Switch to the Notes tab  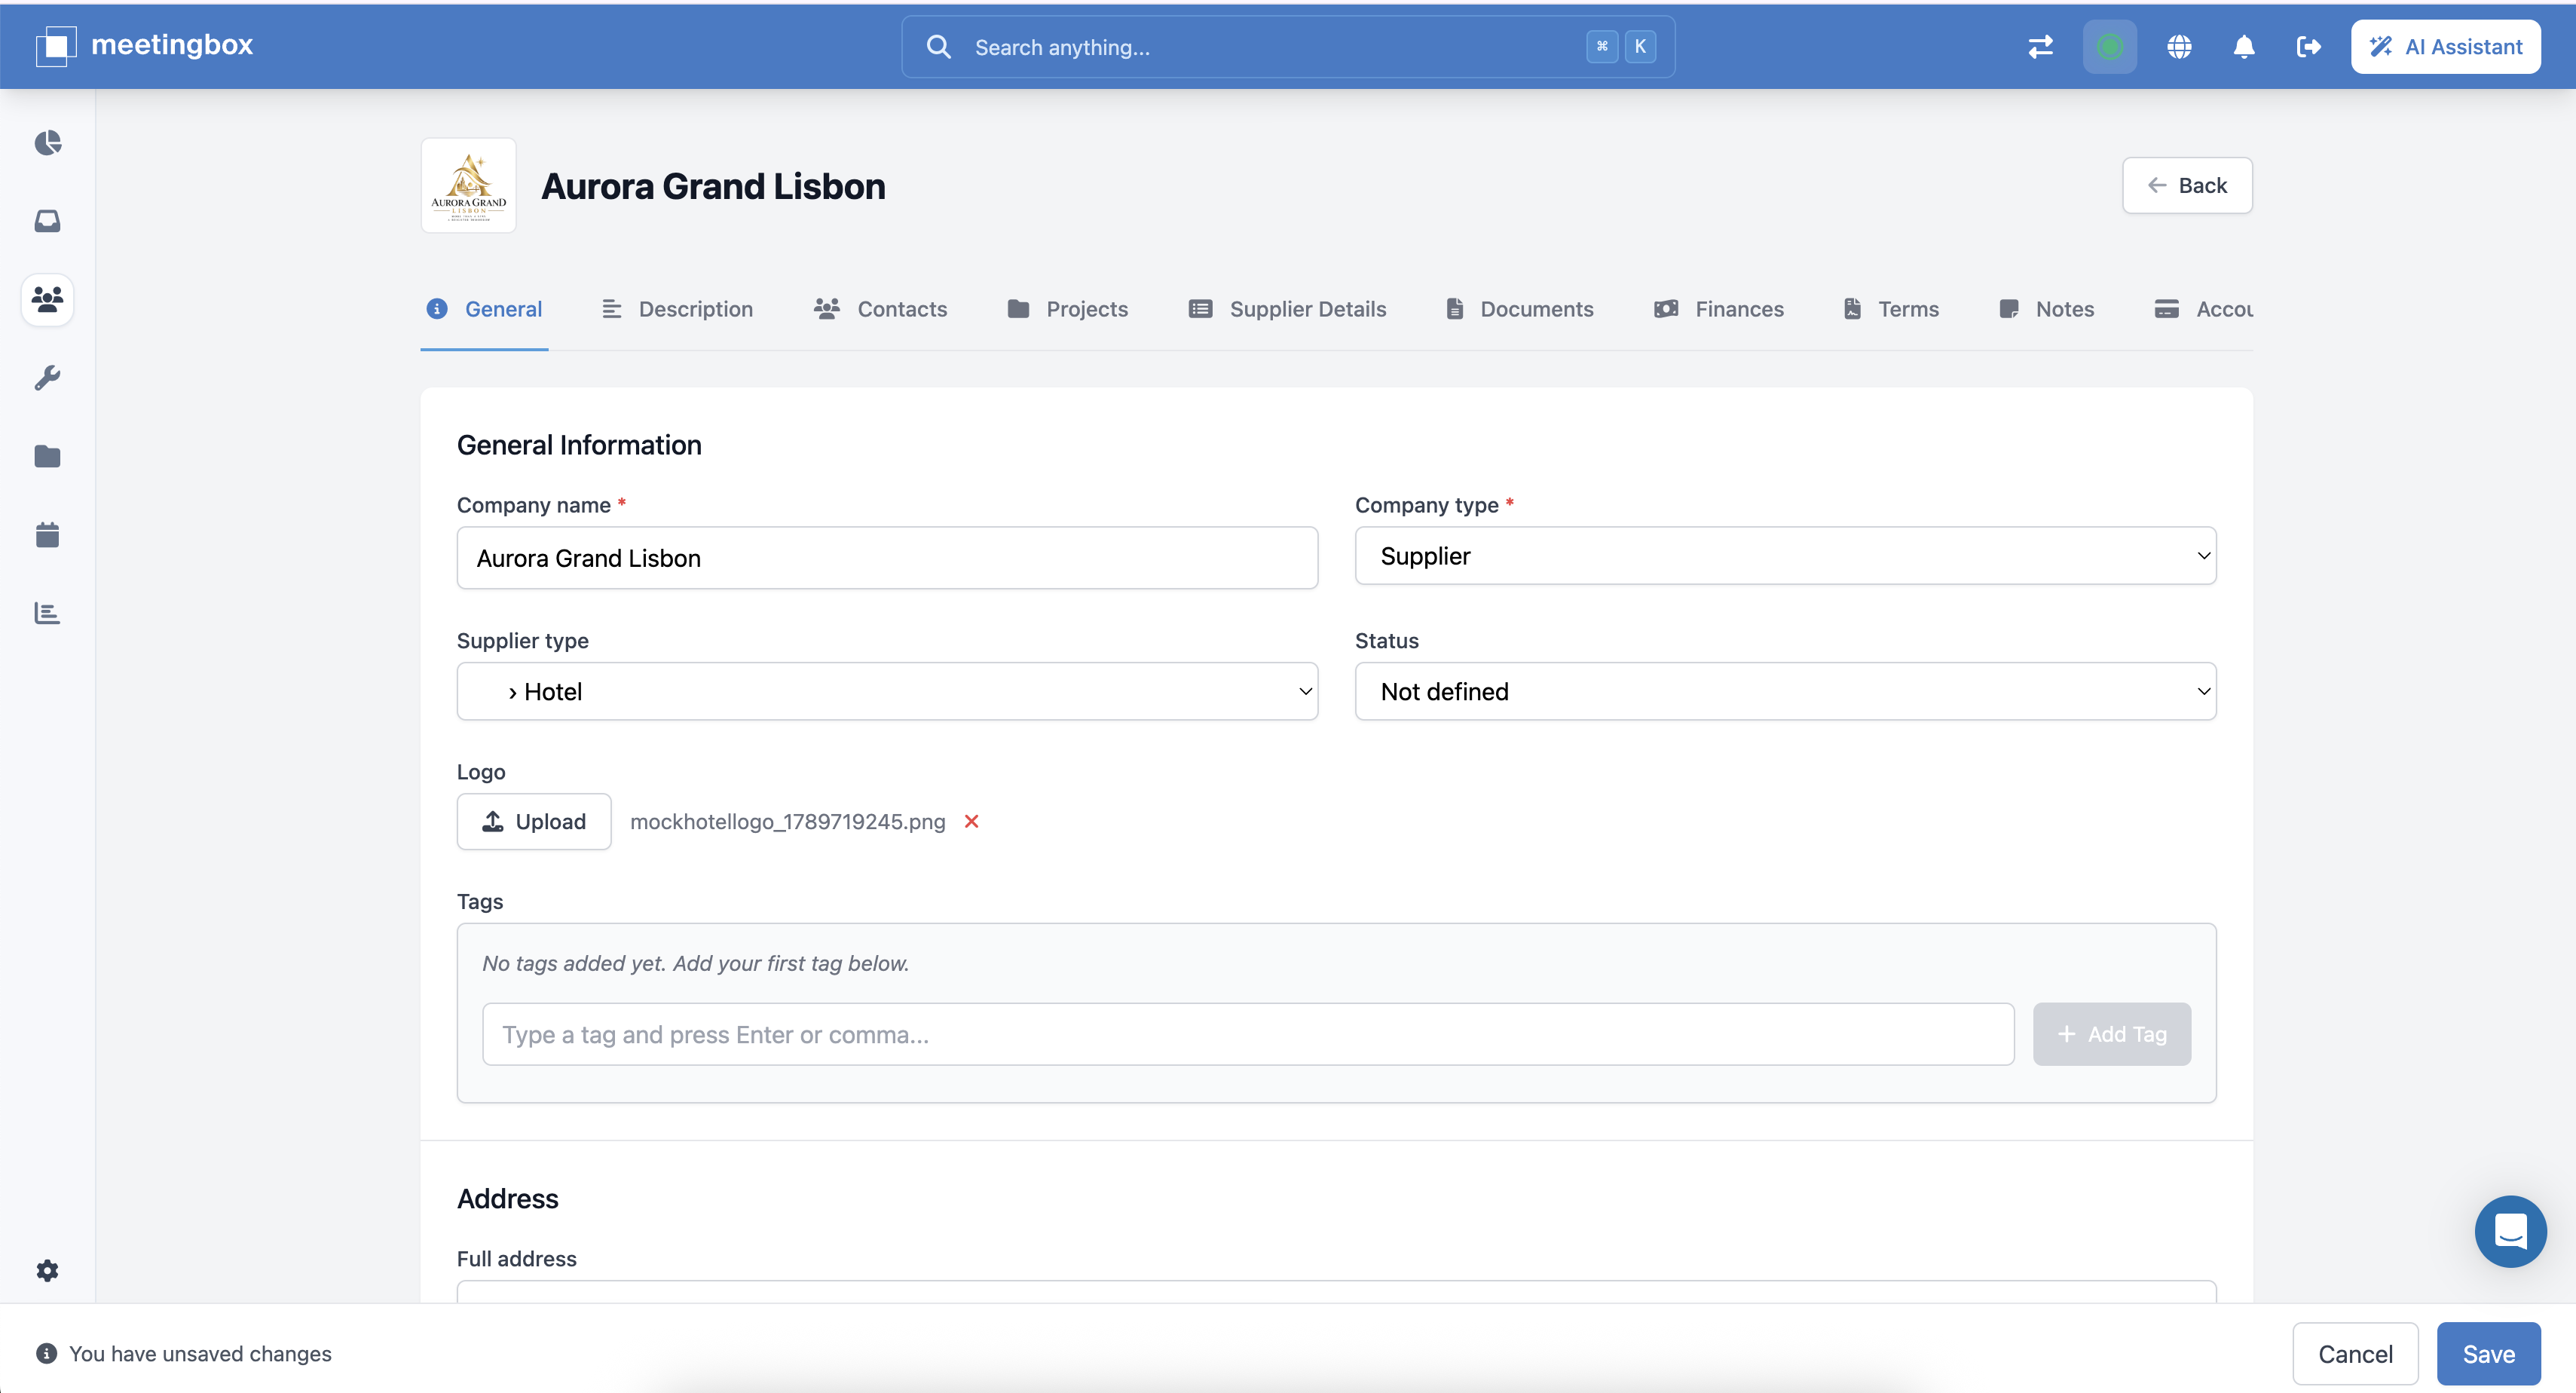(x=2046, y=309)
